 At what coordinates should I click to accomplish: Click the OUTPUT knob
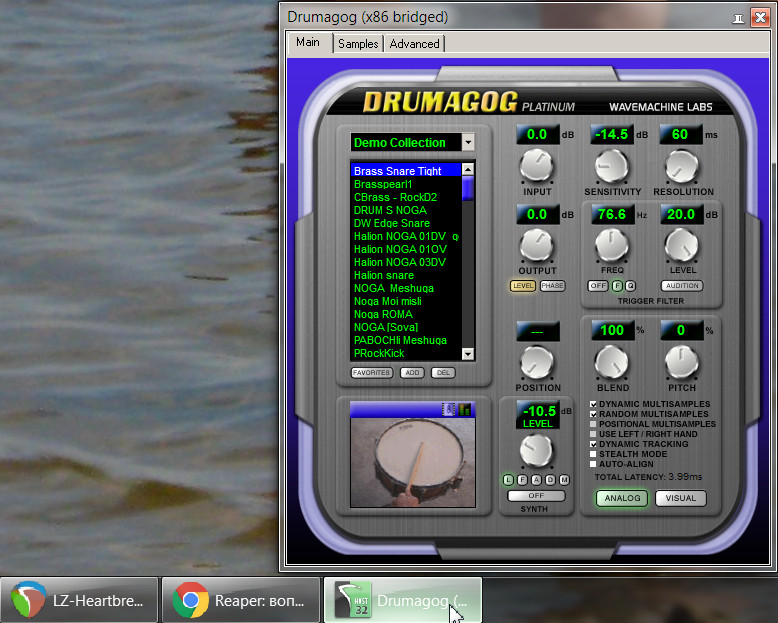536,245
